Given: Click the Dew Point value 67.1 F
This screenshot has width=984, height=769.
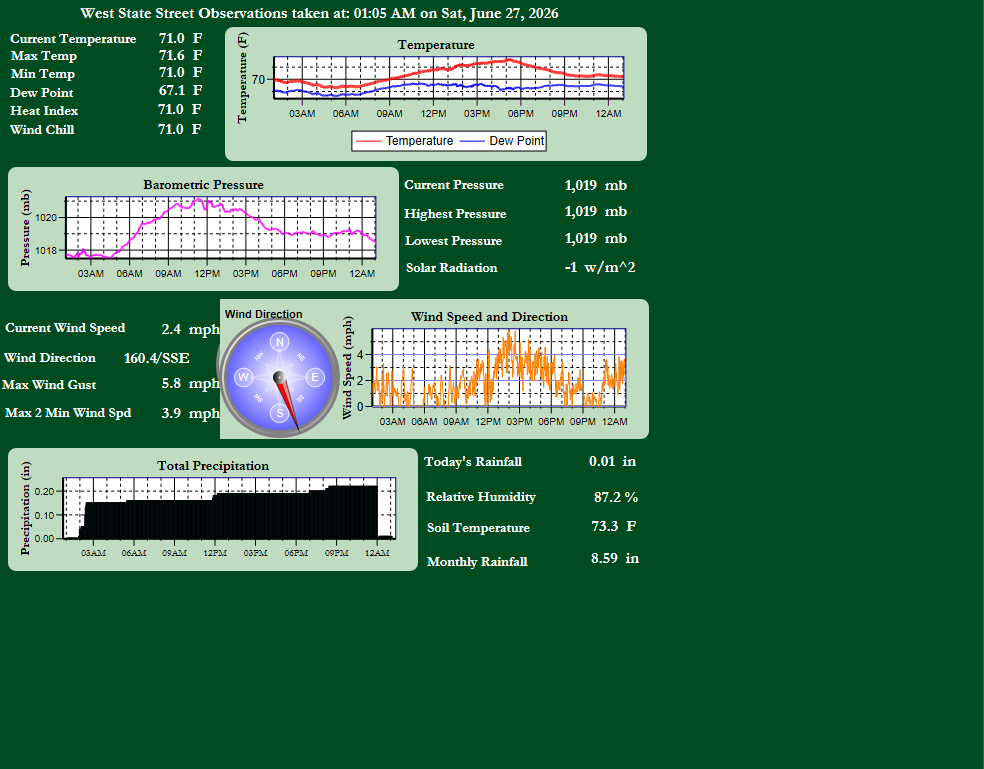Looking at the screenshot, I should [x=180, y=91].
